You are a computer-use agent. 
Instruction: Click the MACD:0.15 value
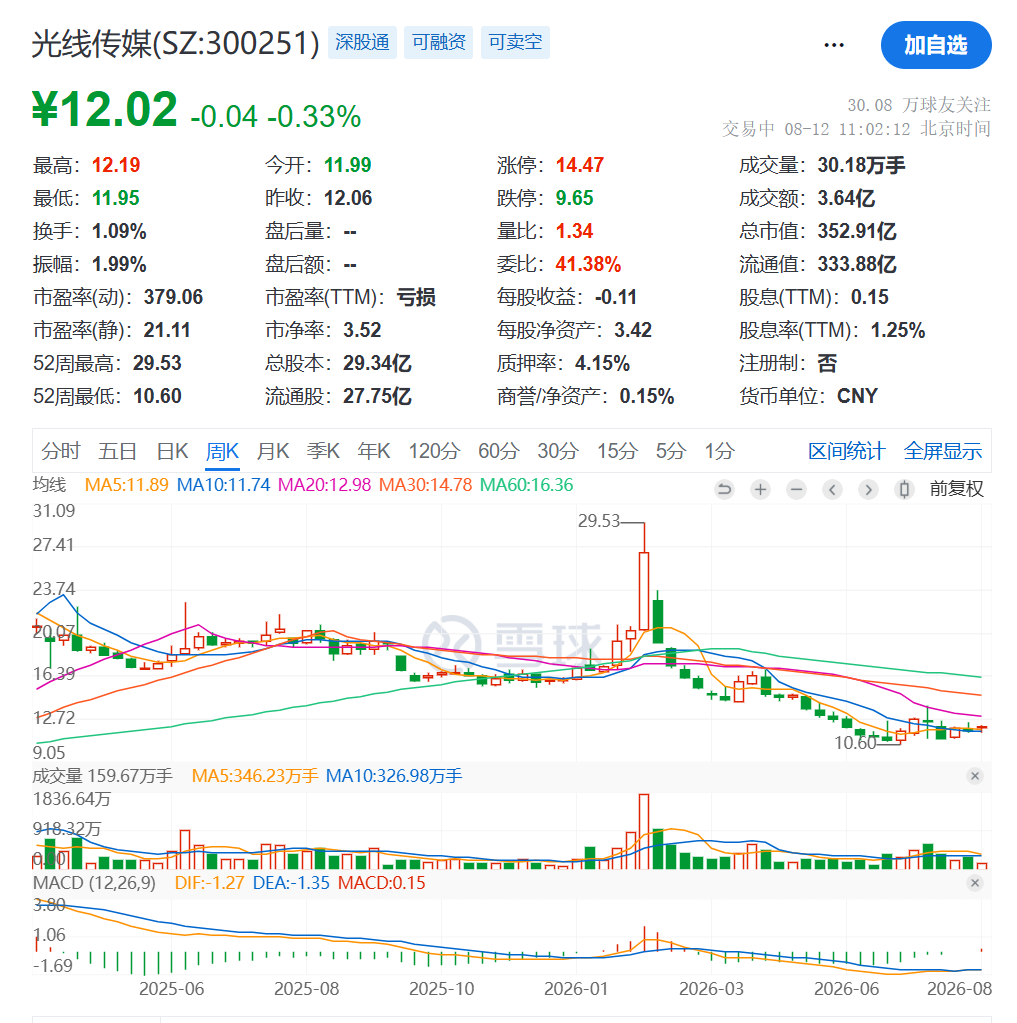point(382,883)
